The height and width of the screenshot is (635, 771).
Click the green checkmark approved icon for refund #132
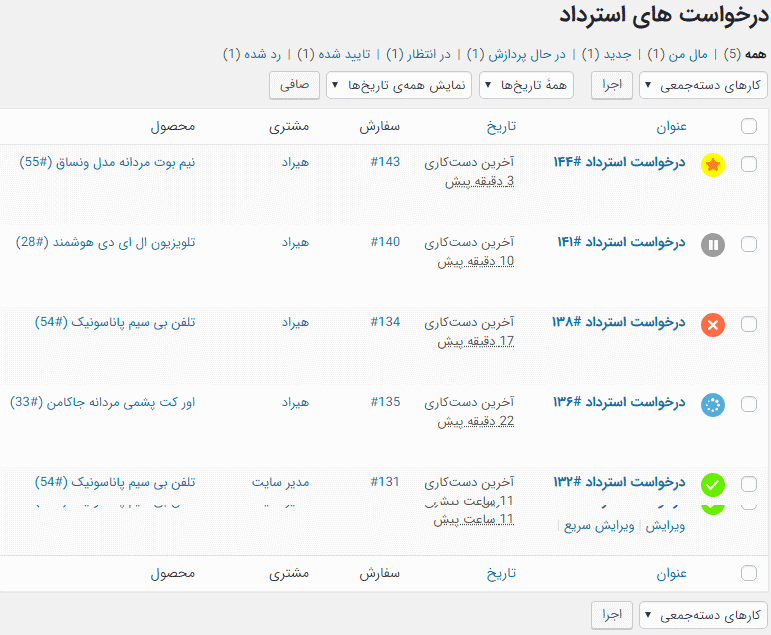pyautogui.click(x=712, y=485)
